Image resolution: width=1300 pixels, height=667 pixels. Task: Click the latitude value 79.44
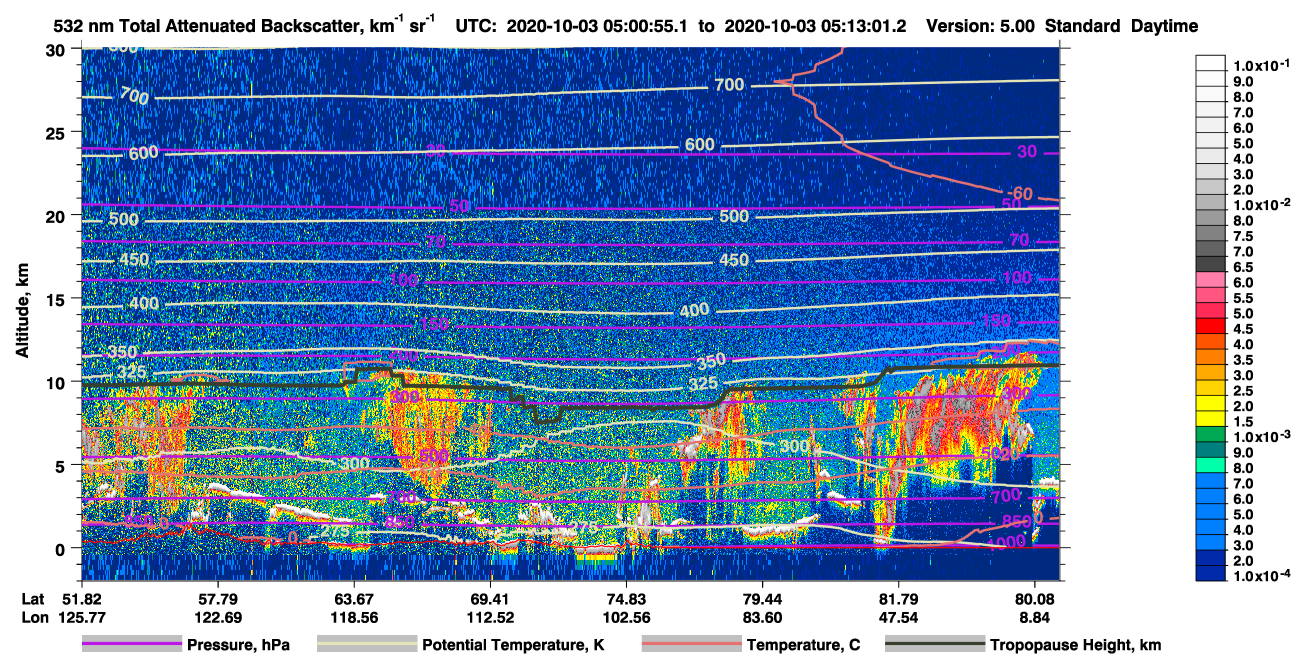[762, 598]
